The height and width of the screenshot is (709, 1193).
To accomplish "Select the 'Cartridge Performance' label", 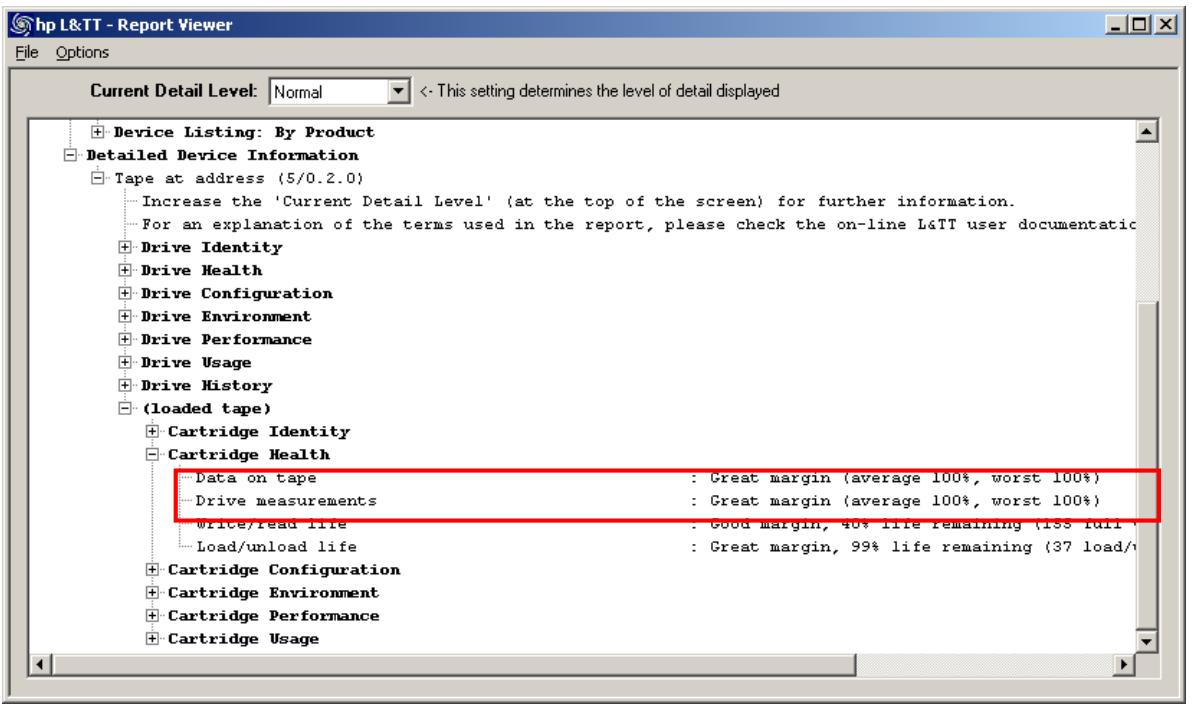I will (273, 615).
